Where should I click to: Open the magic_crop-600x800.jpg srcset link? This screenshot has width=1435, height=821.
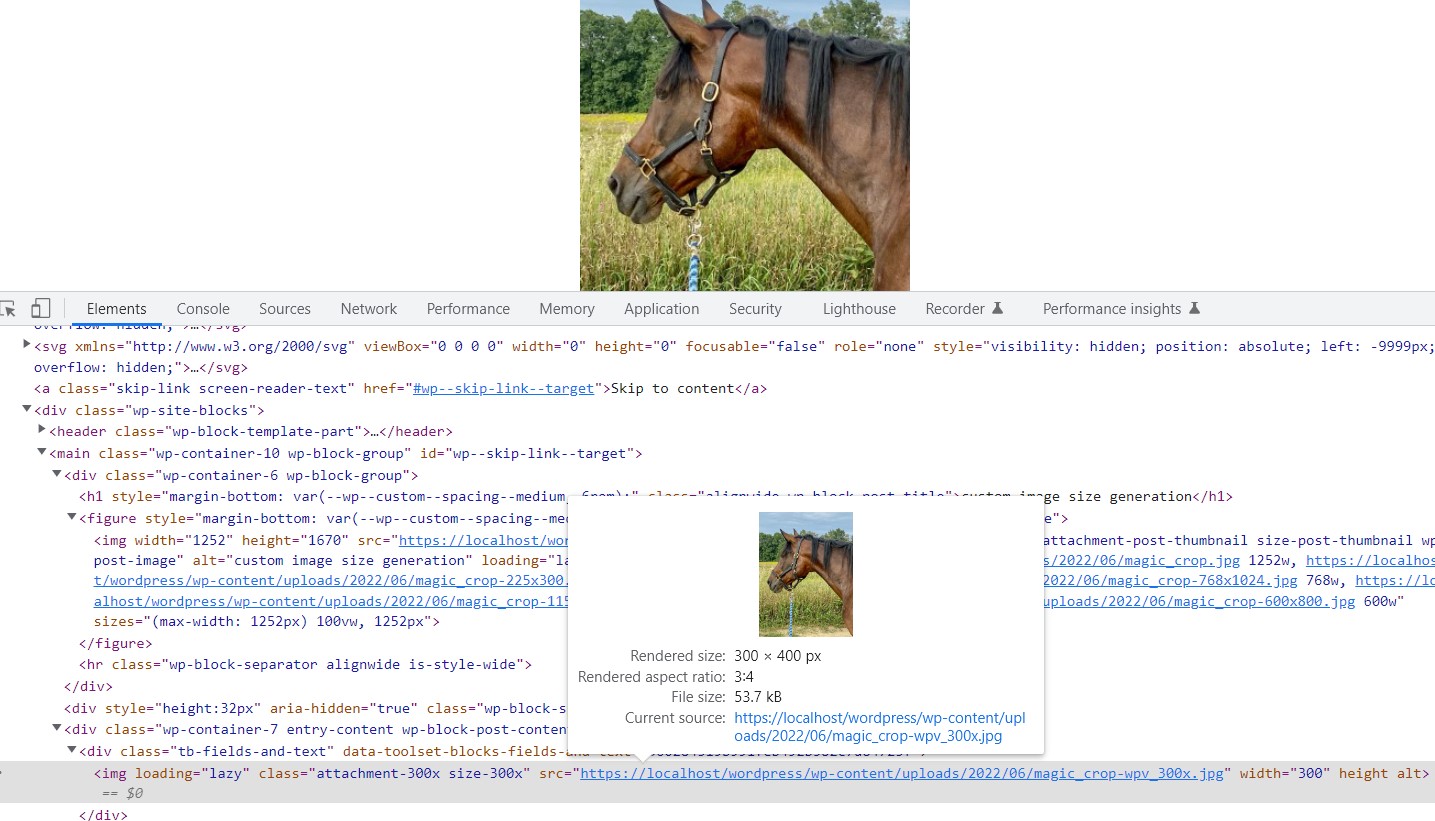(1199, 601)
